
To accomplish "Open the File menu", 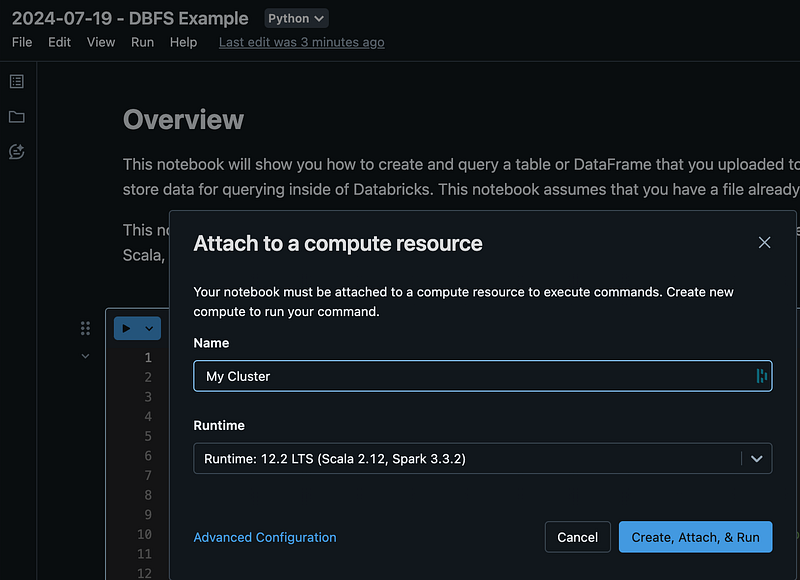I will [x=22, y=42].
